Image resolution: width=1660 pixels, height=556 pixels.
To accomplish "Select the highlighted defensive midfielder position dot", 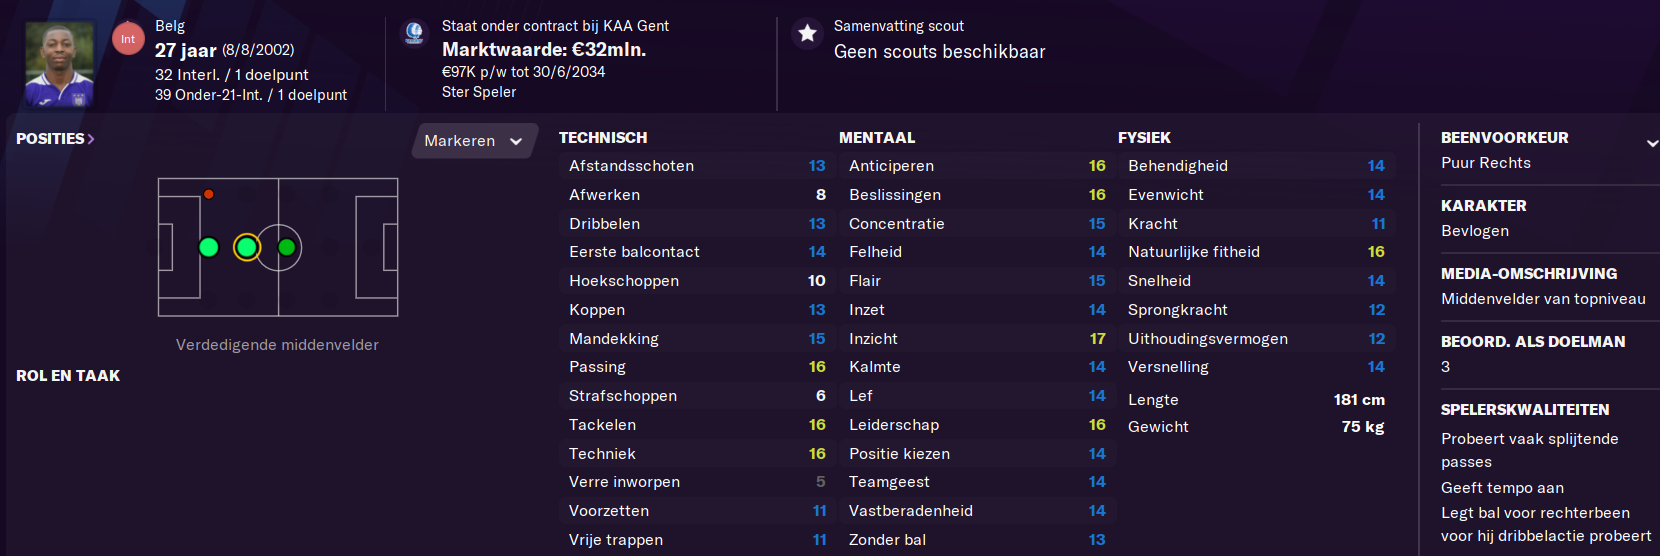I will click(247, 247).
